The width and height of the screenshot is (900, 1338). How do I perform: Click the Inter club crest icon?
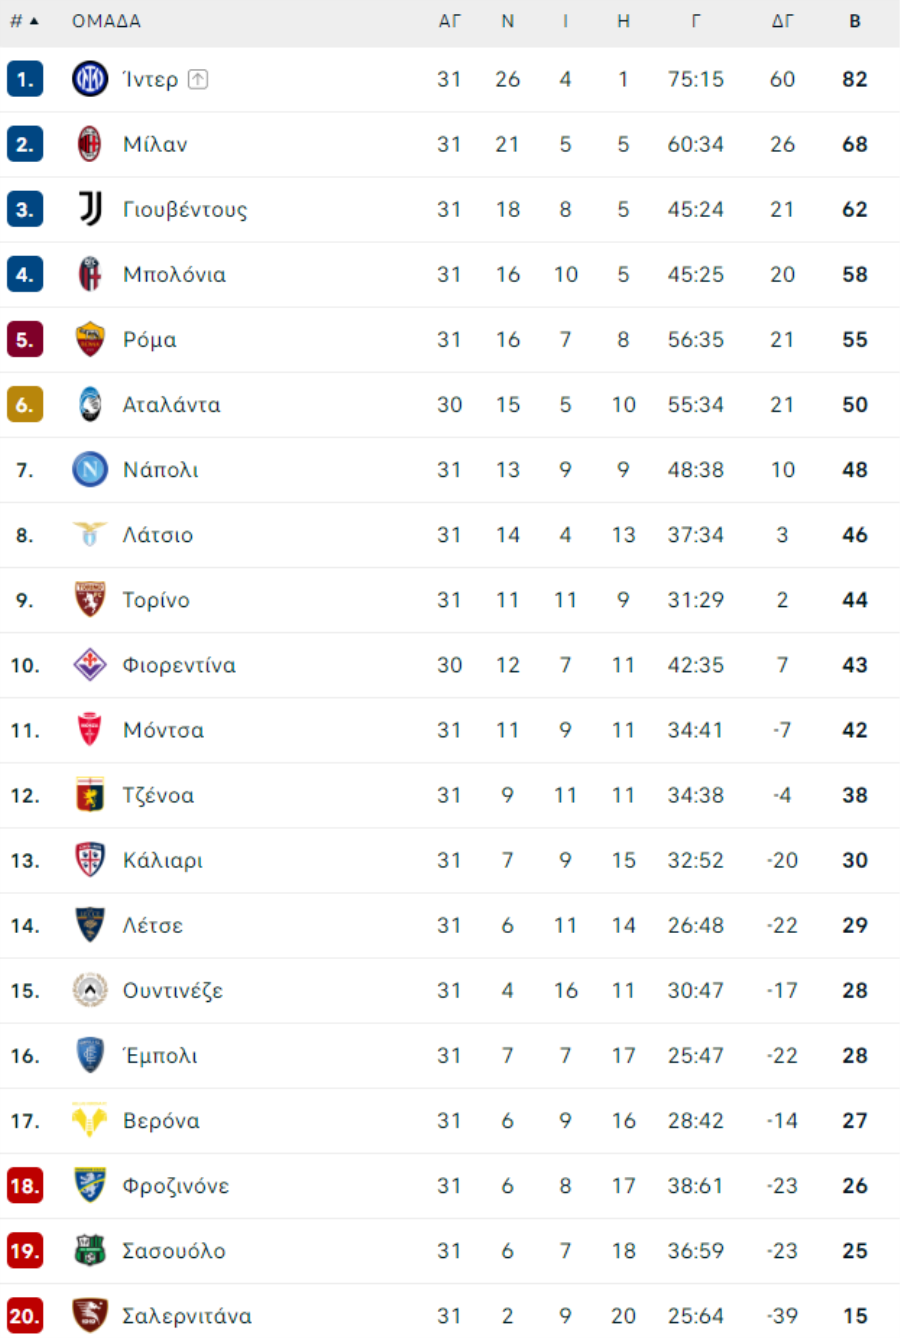90,79
